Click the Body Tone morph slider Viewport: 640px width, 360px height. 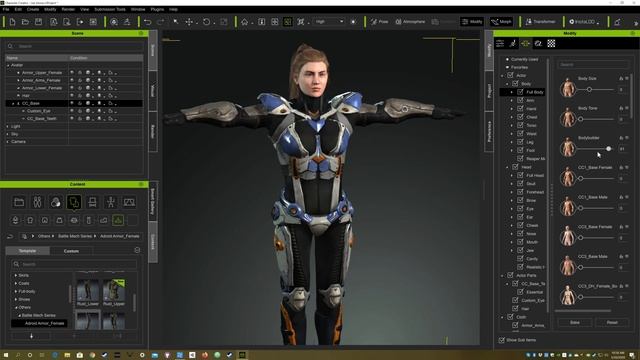click(x=596, y=119)
